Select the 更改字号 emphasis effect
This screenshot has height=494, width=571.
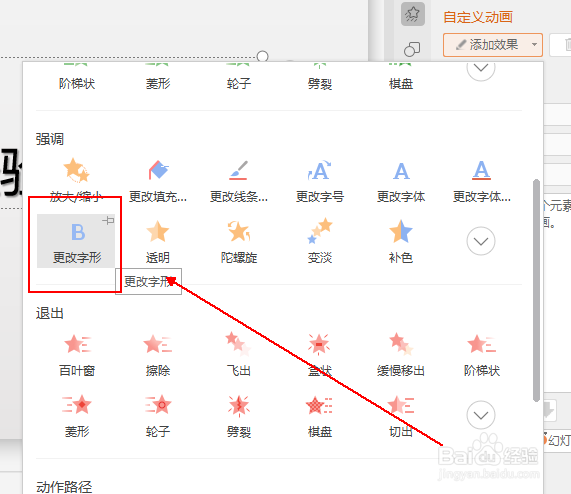(320, 181)
